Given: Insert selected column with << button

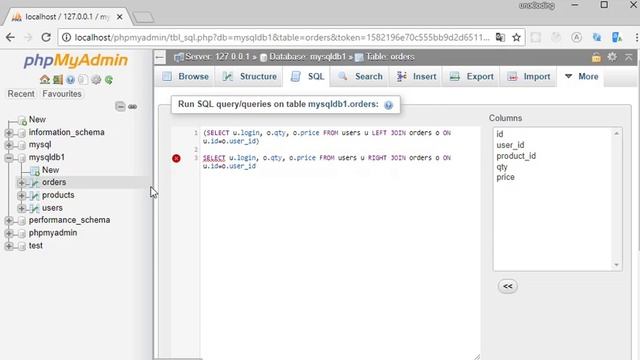Looking at the screenshot, I should coord(508,286).
